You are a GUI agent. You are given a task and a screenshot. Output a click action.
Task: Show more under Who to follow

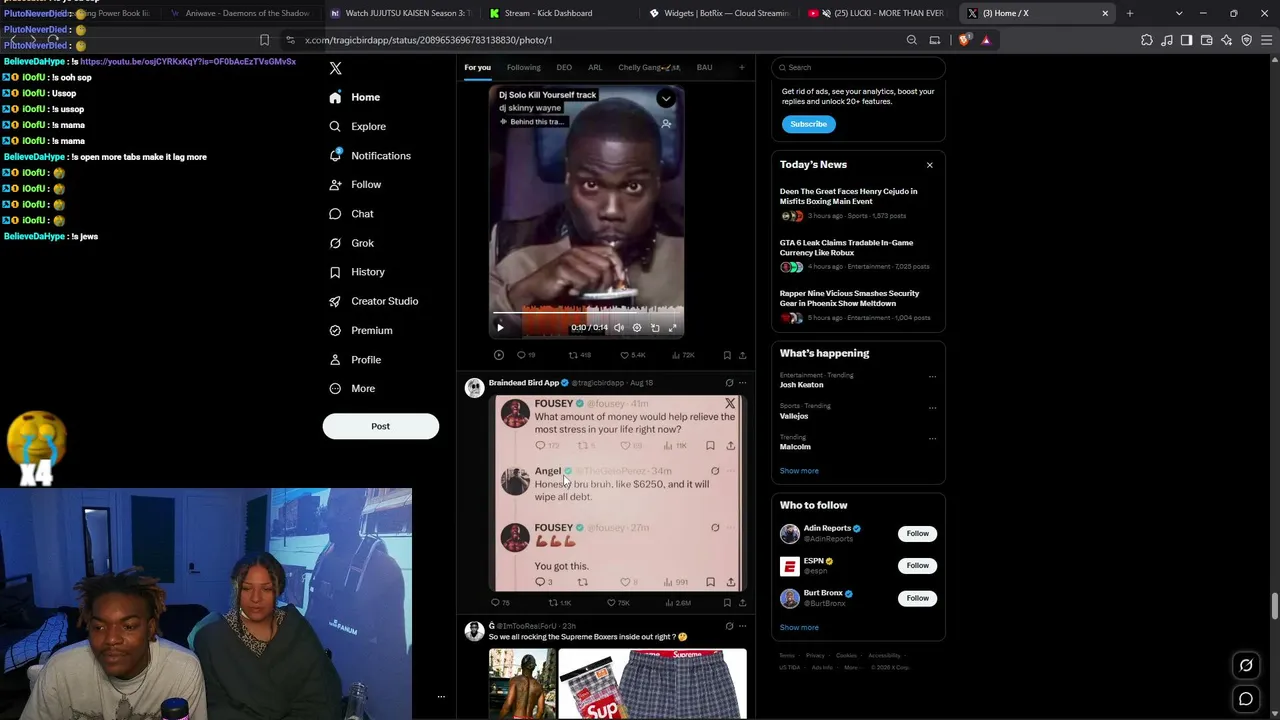tap(799, 628)
